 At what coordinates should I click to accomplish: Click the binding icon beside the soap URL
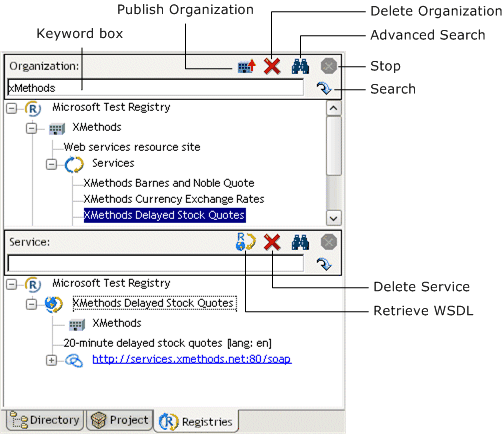(x=74, y=361)
